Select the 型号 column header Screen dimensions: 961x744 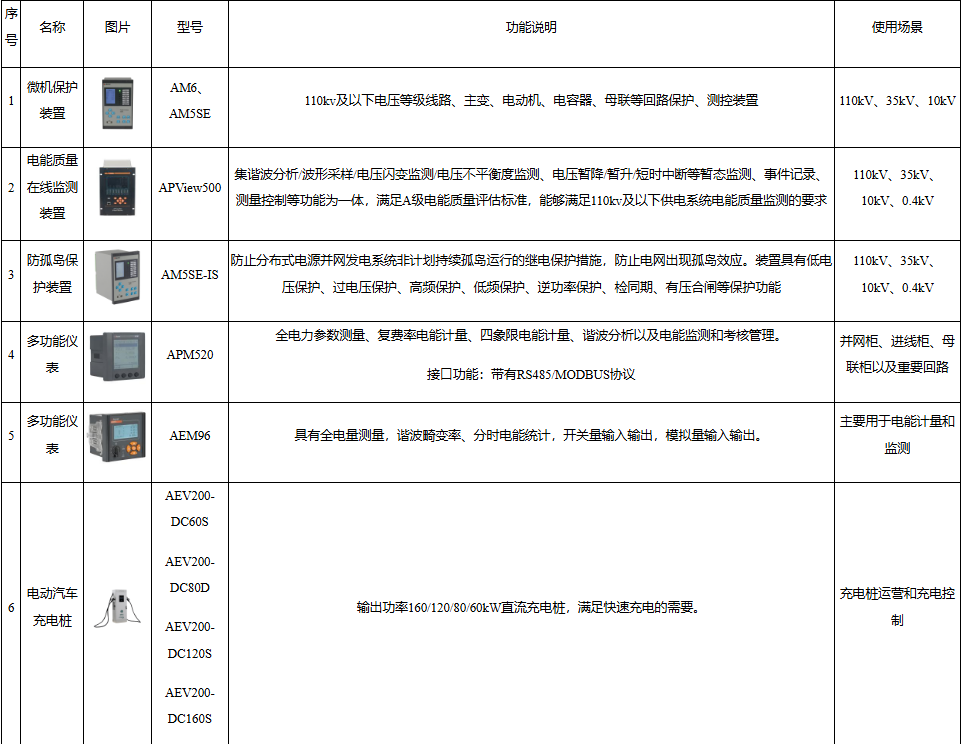coord(189,27)
